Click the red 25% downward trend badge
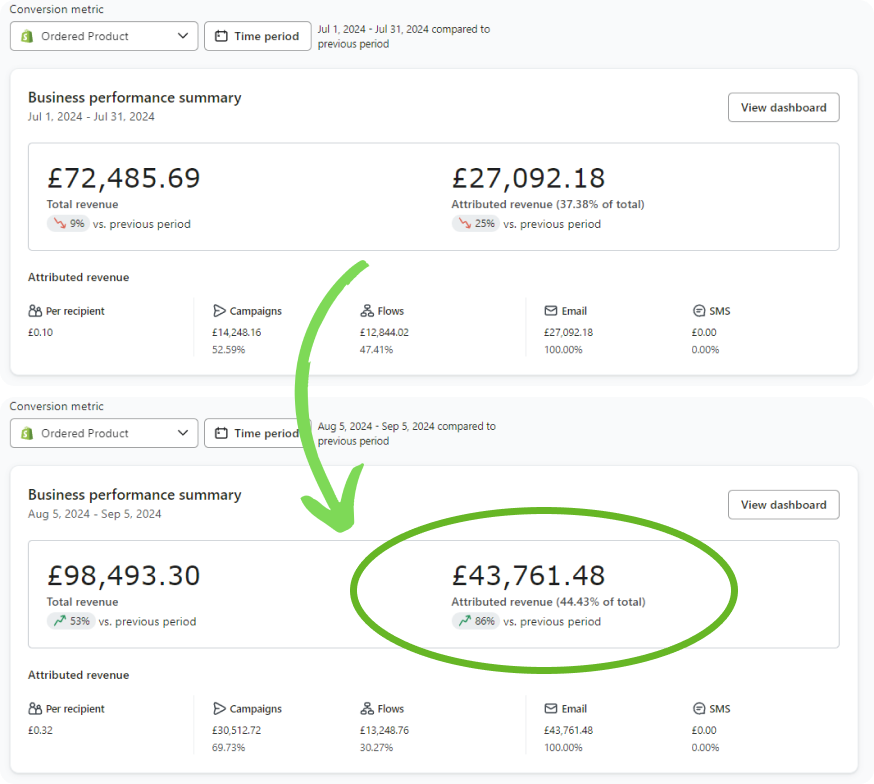 (475, 224)
